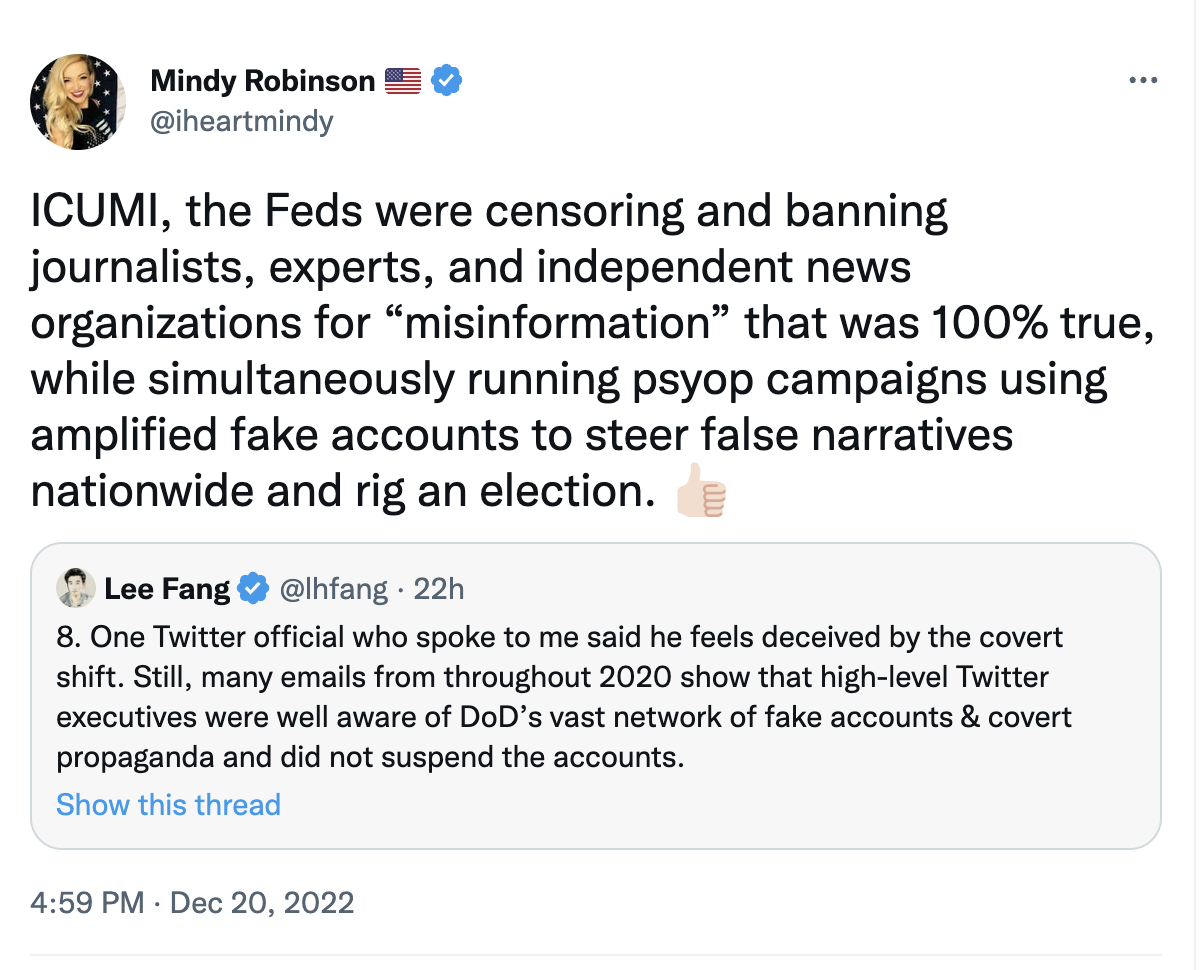Open the @iheartmindy handle
The image size is (1204, 970).
pos(241,122)
